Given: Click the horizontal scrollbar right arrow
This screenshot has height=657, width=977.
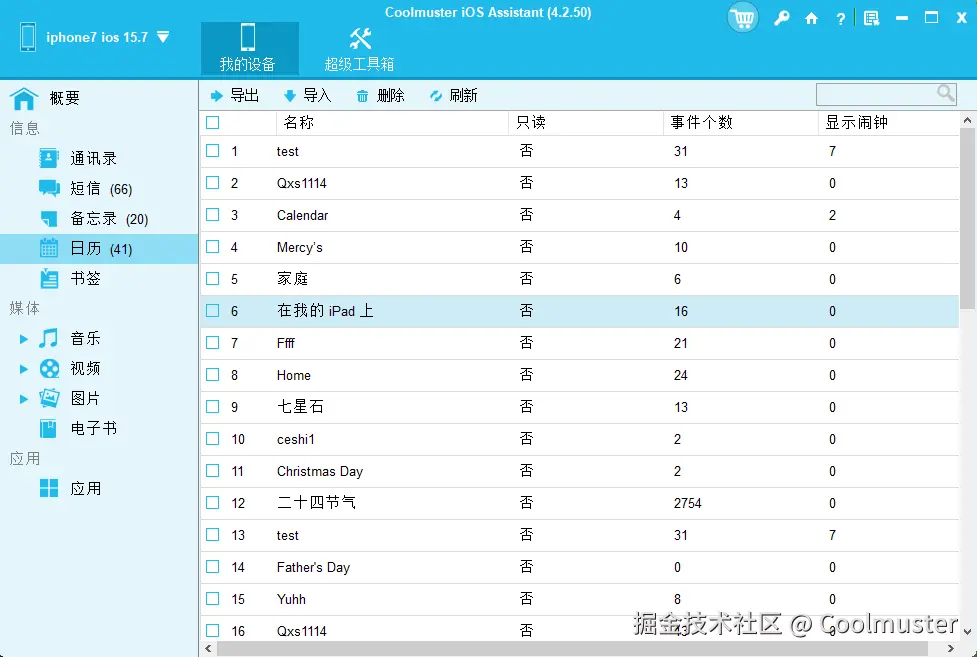Looking at the screenshot, I should click(951, 648).
